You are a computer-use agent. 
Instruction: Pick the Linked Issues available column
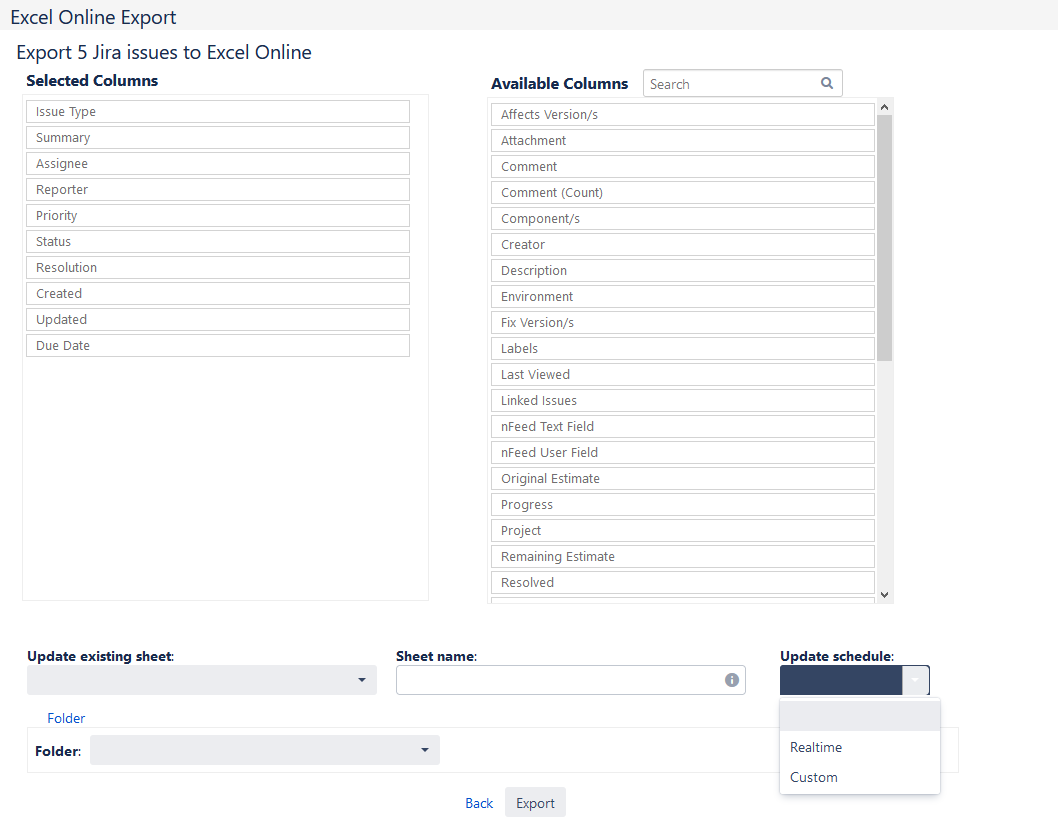pyautogui.click(x=683, y=401)
